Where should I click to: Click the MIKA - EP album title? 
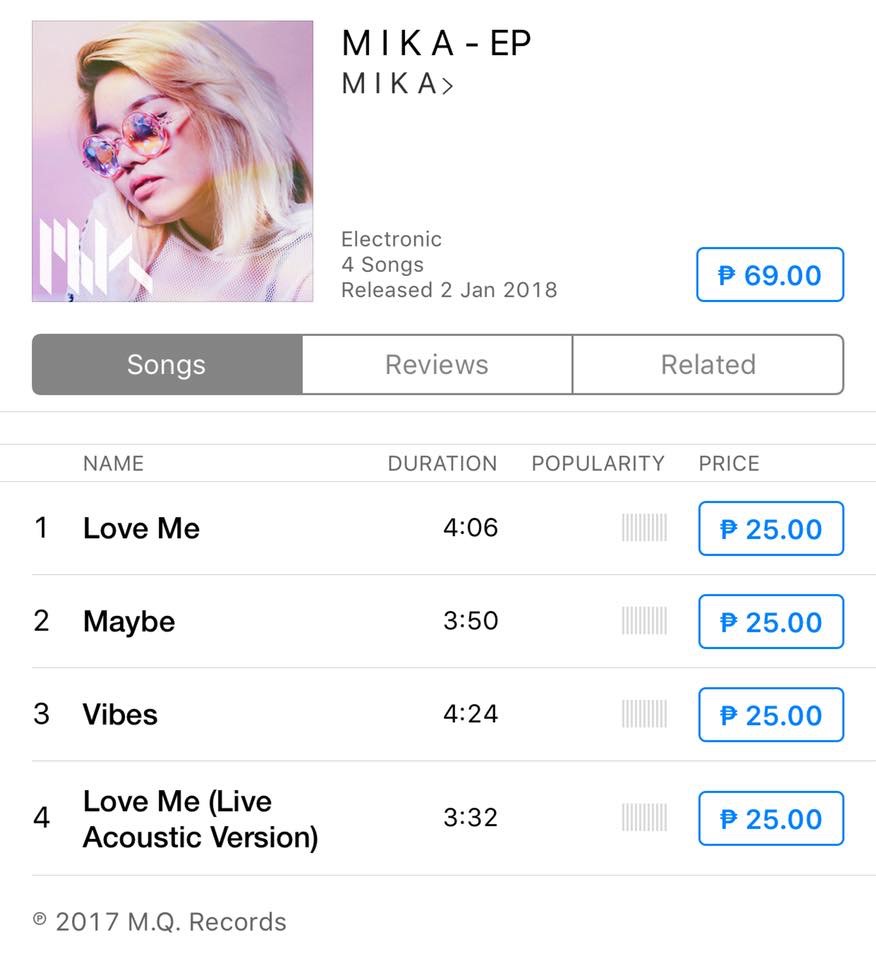(x=436, y=43)
